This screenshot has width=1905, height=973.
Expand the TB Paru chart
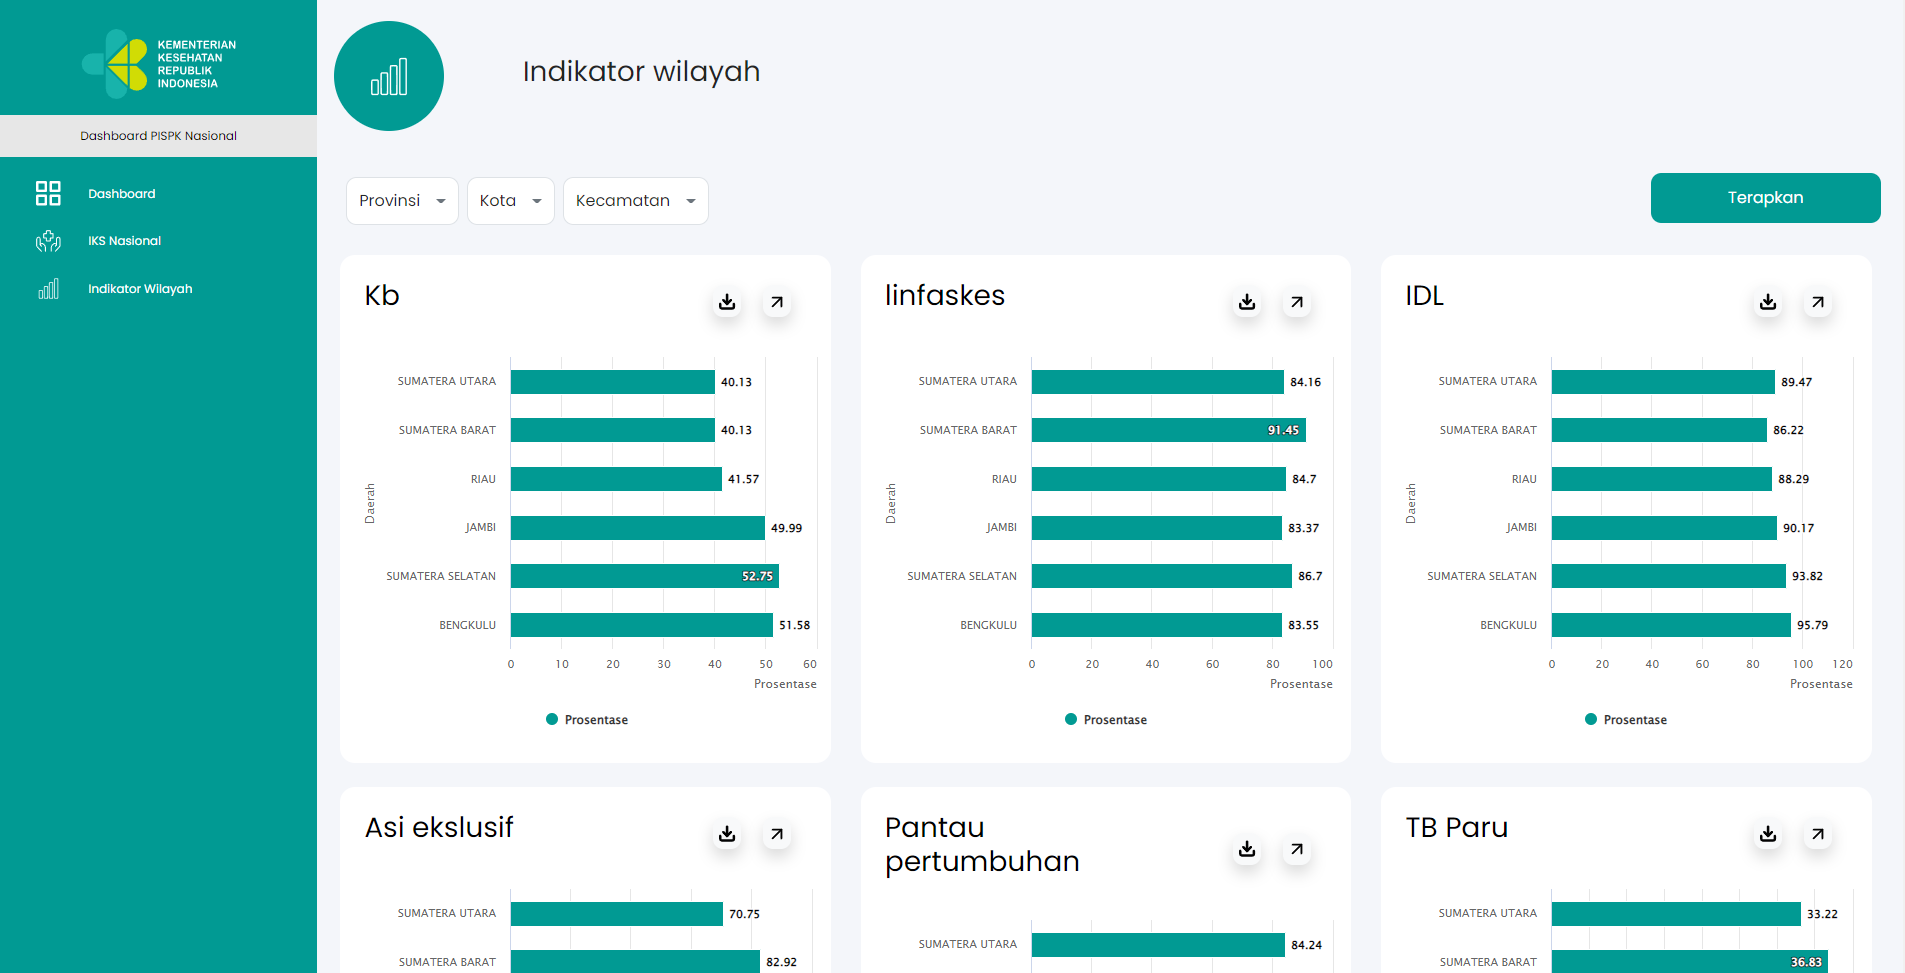click(1818, 834)
